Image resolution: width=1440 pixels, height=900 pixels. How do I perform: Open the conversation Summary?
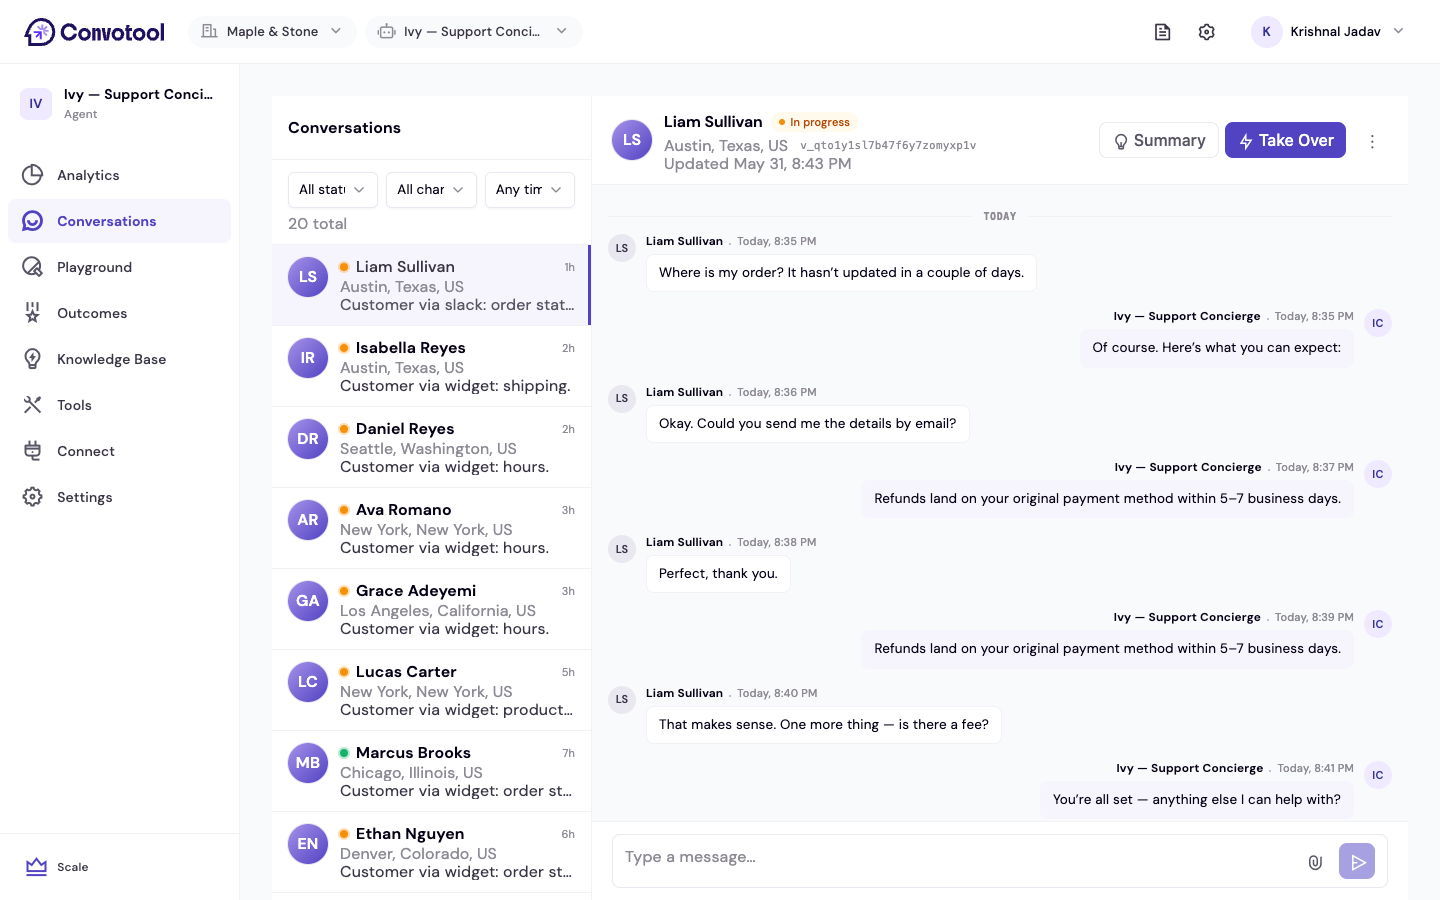(1159, 141)
